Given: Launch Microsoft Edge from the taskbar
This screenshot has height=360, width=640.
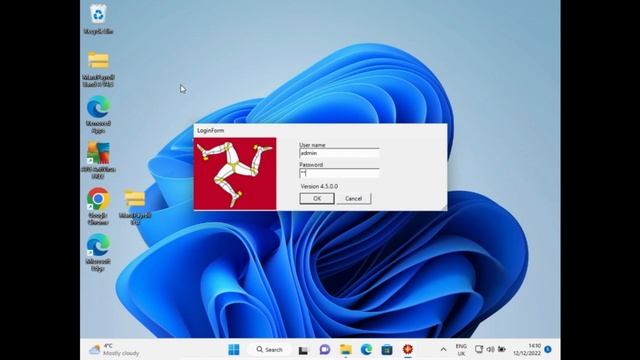Looking at the screenshot, I should 367,350.
